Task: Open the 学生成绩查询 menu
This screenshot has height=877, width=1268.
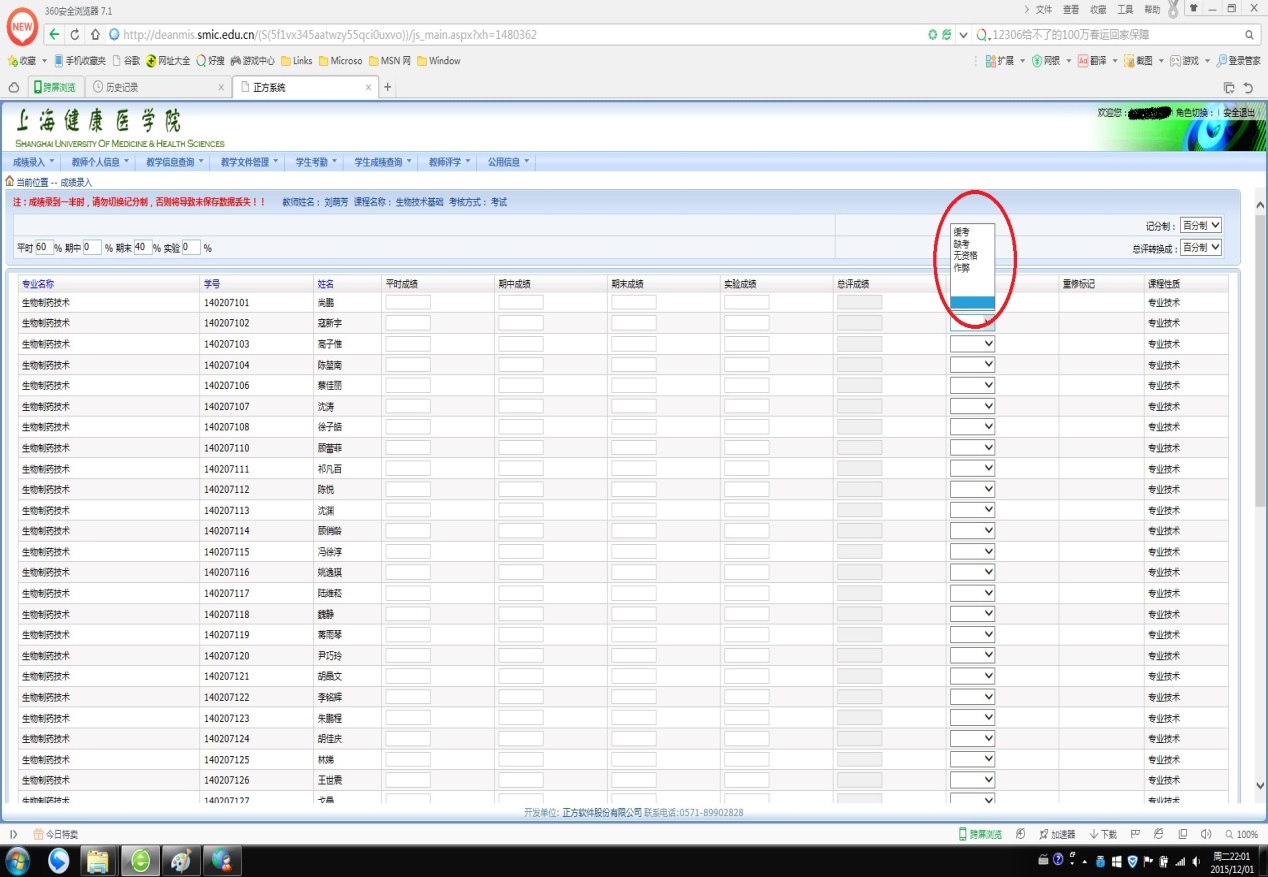Action: [384, 161]
